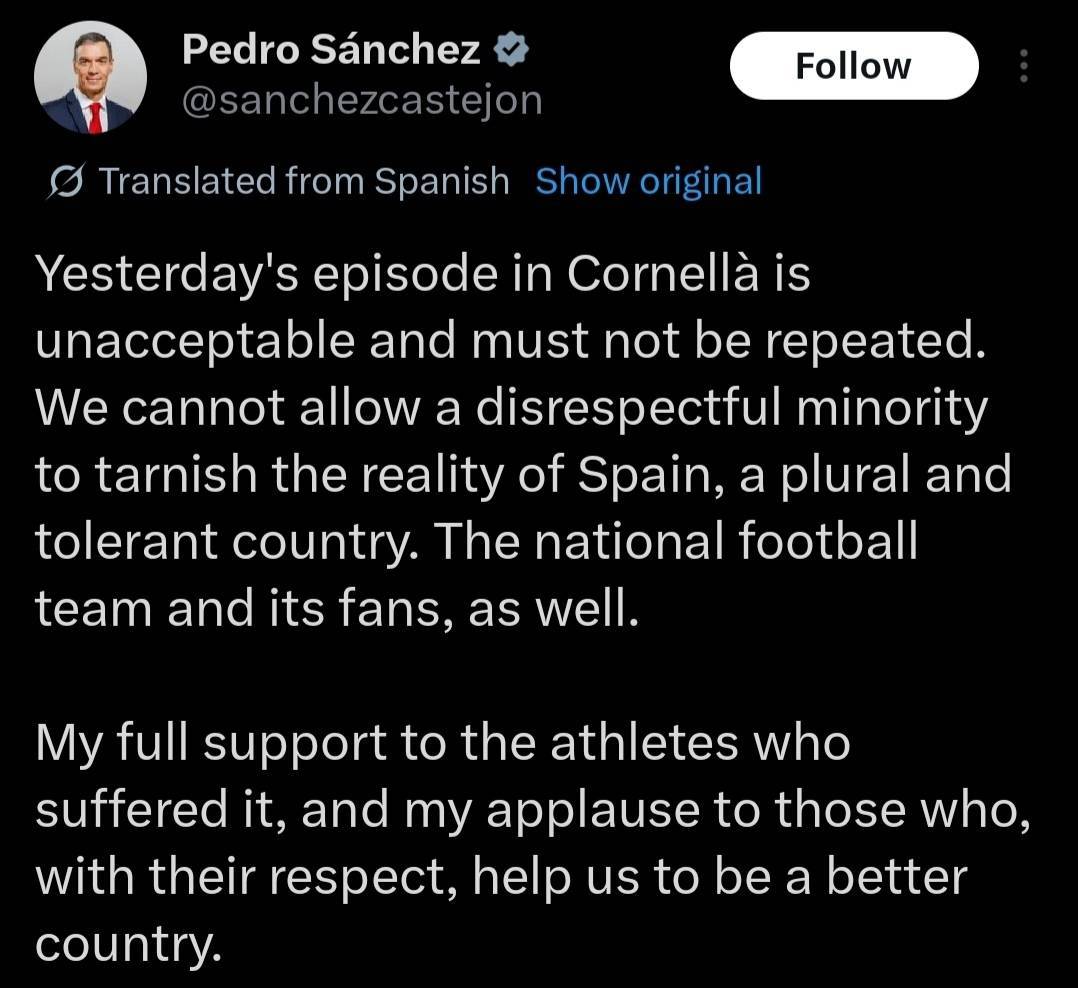The width and height of the screenshot is (1078, 988).
Task: Switch the tweet back to its original language
Action: 648,181
